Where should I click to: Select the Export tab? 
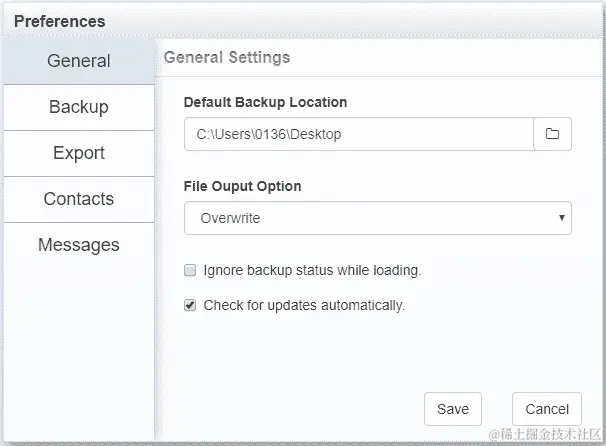click(78, 153)
